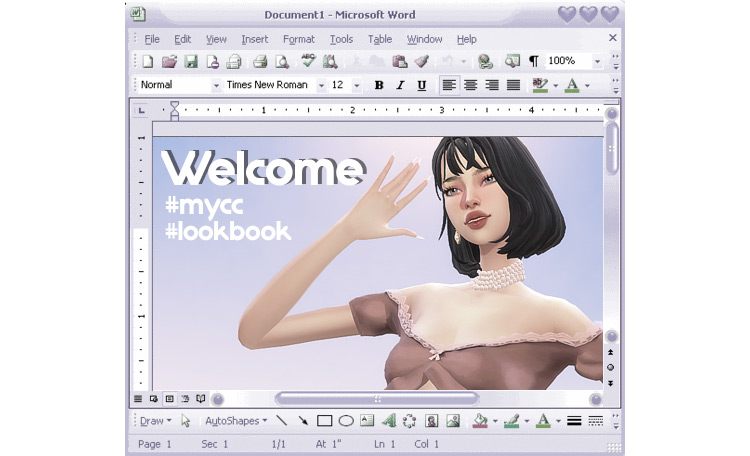Open Print Preview magnifier icon

click(282, 61)
